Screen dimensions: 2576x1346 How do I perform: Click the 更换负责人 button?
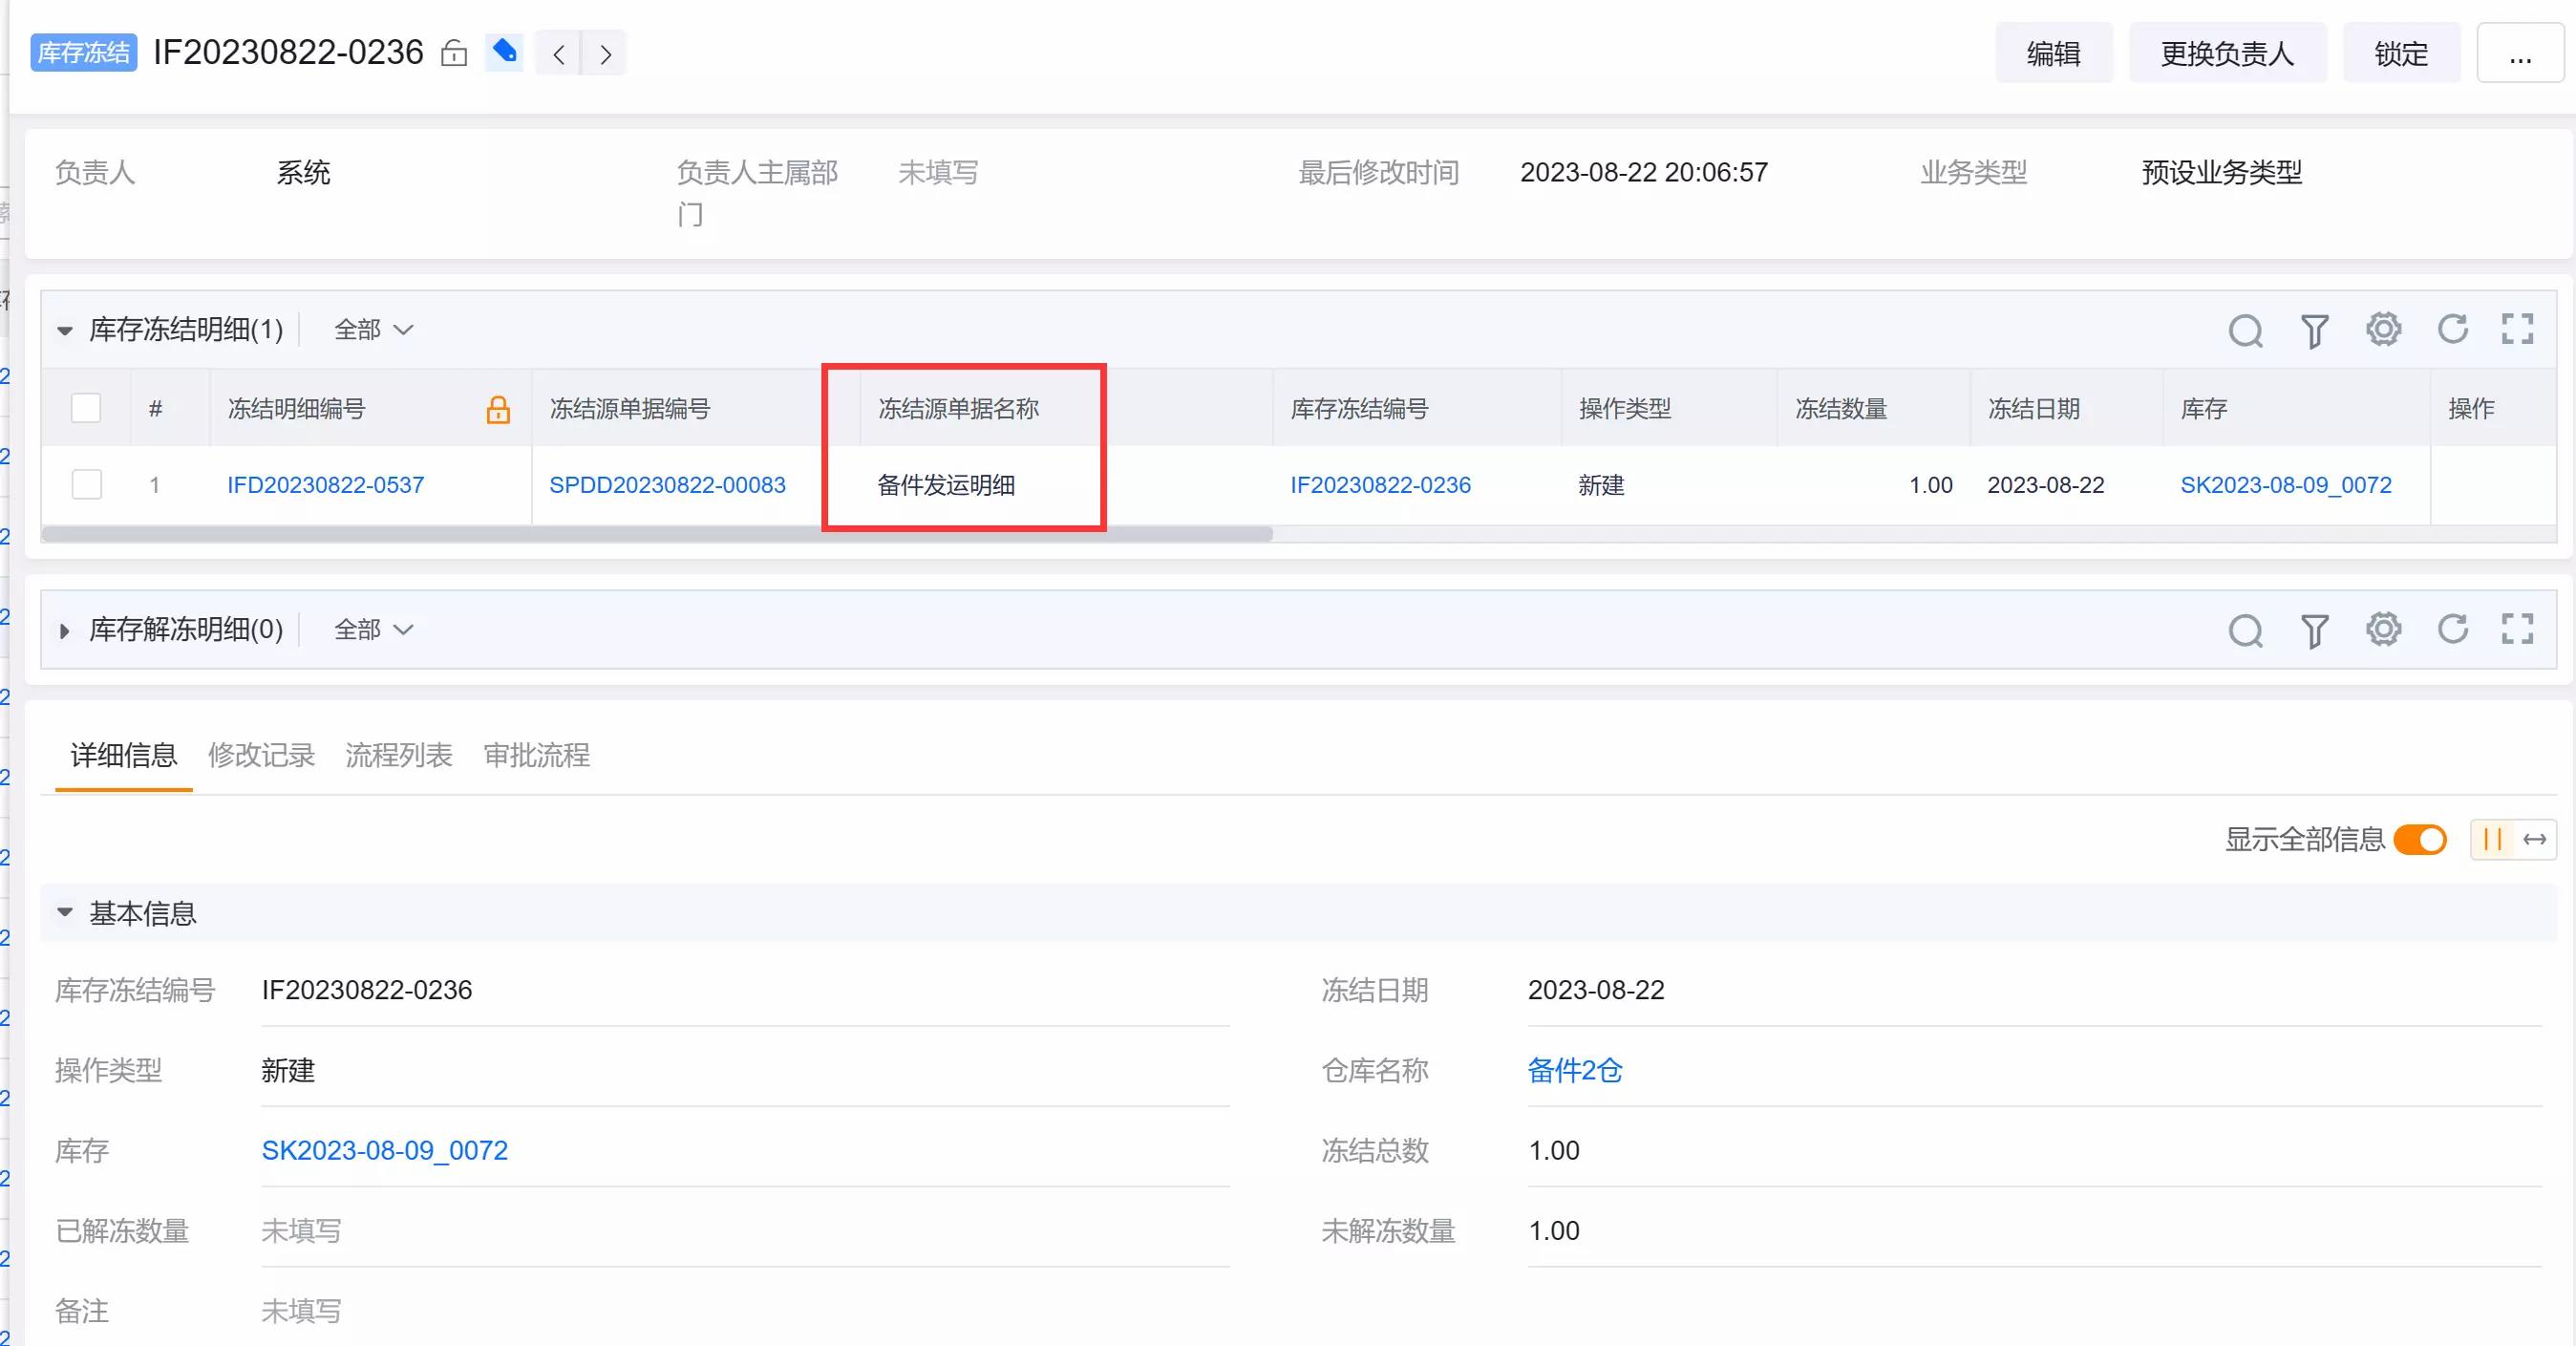[2228, 53]
